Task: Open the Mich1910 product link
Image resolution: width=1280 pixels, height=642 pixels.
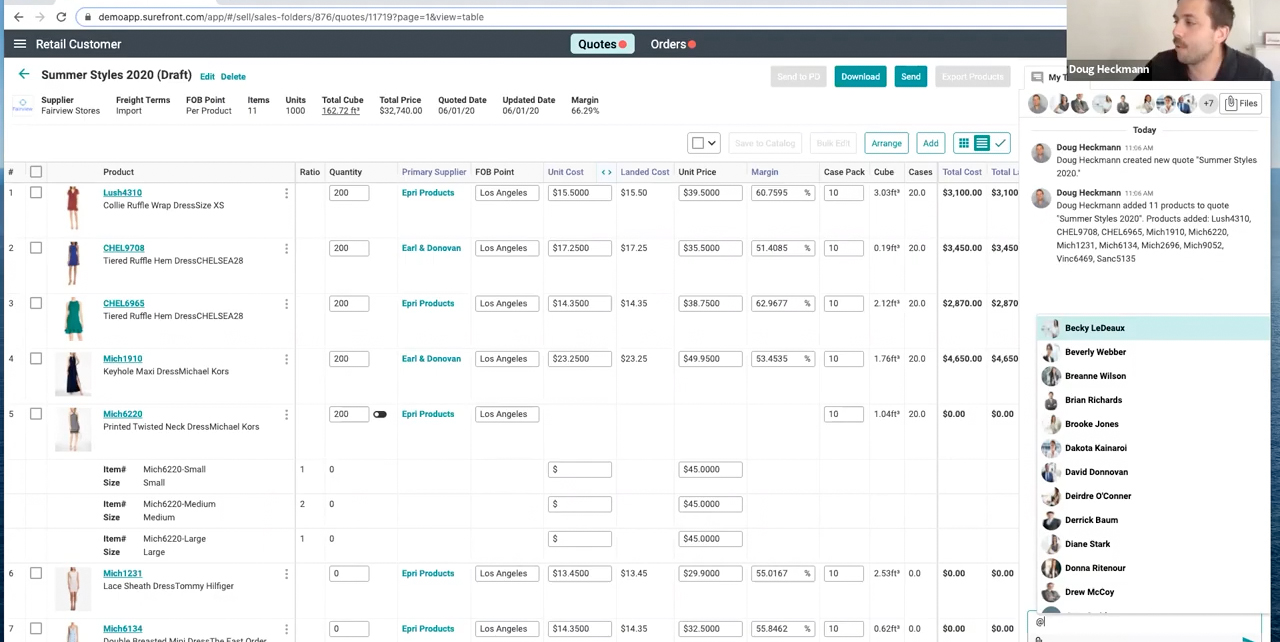Action: pos(123,359)
